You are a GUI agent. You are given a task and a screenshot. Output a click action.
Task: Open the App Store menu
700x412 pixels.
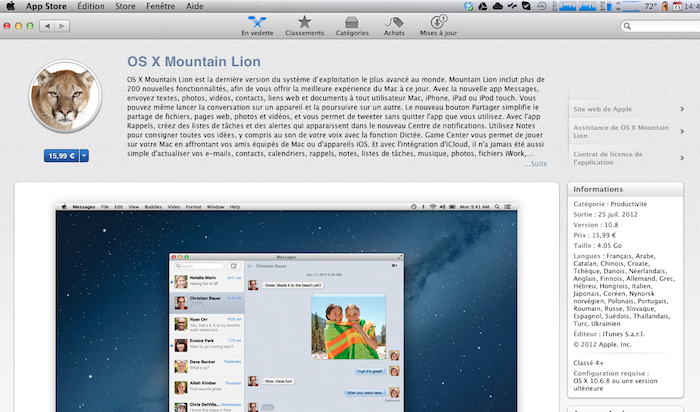tap(46, 6)
